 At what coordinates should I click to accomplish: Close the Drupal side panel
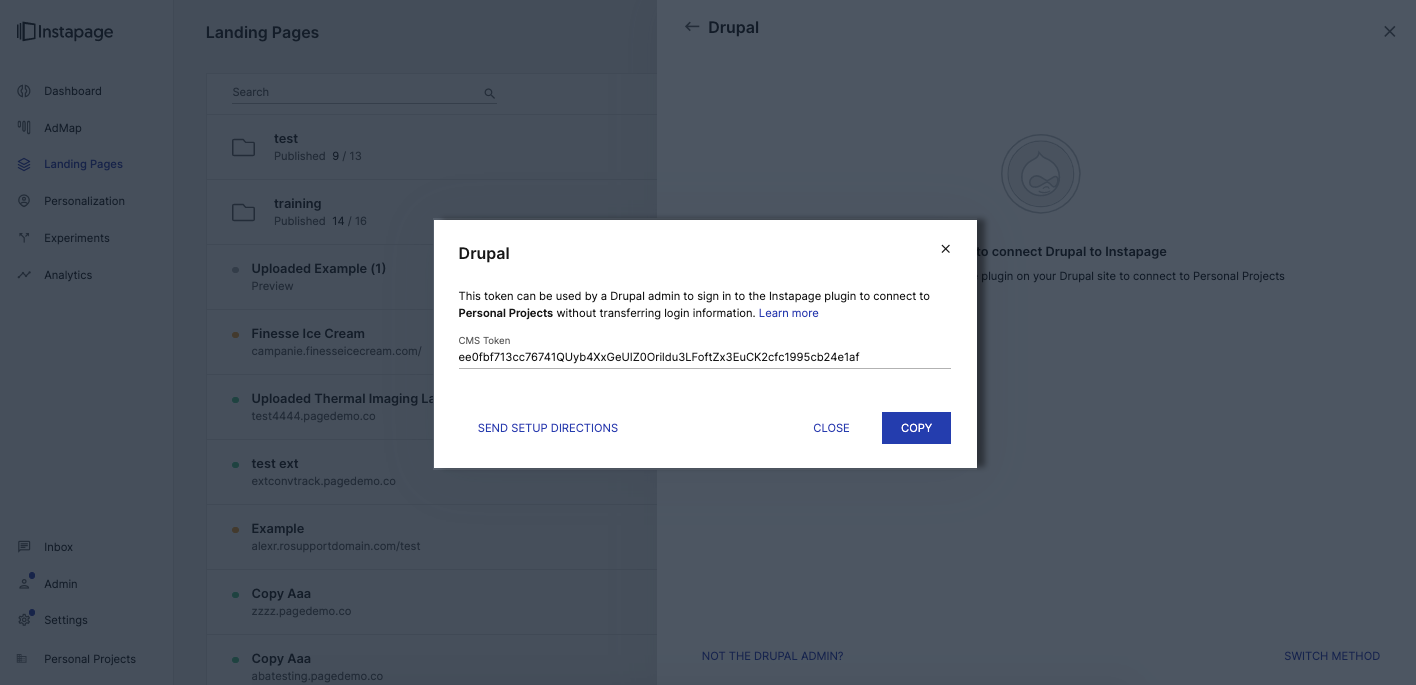1389,32
